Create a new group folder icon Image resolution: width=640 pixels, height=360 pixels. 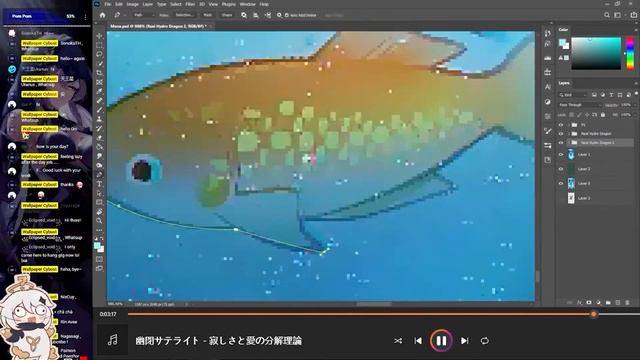coord(608,302)
